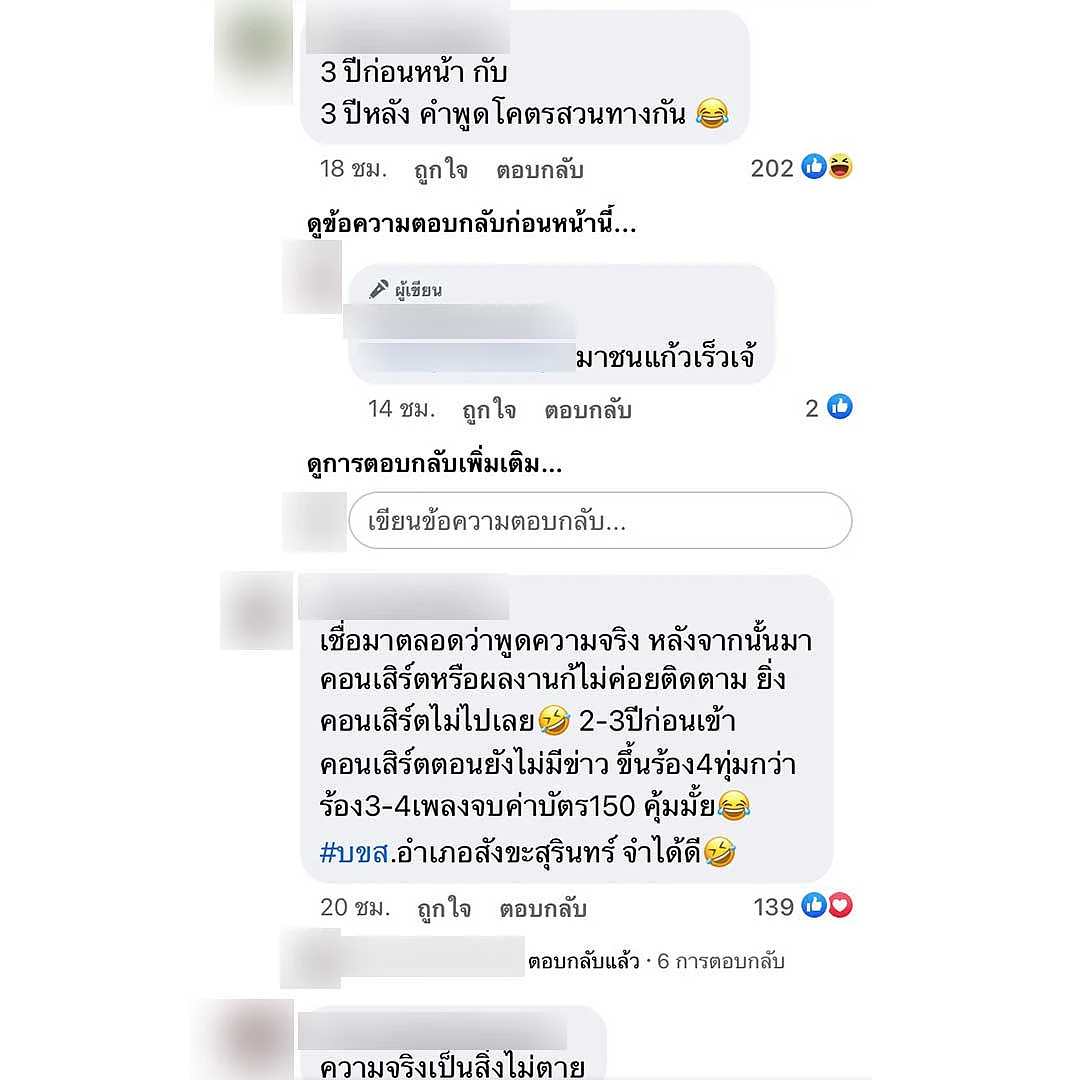The width and height of the screenshot is (1080, 1080).
Task: Like the author's reply from 14 ชม.
Action: point(489,411)
